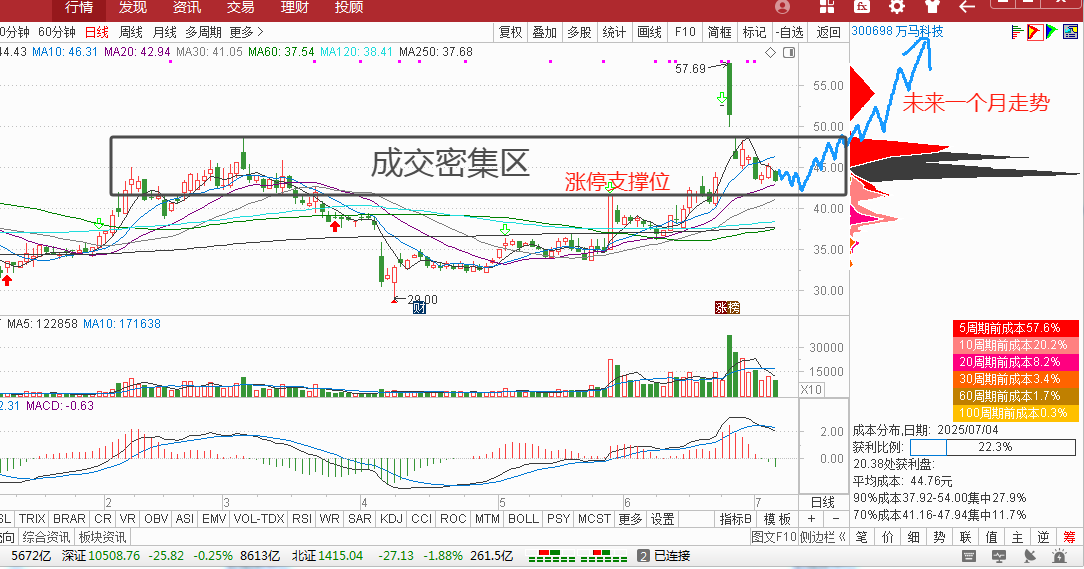Click the diamond marker icon above chart
Viewport: 1084px width, 569px height.
[771, 53]
